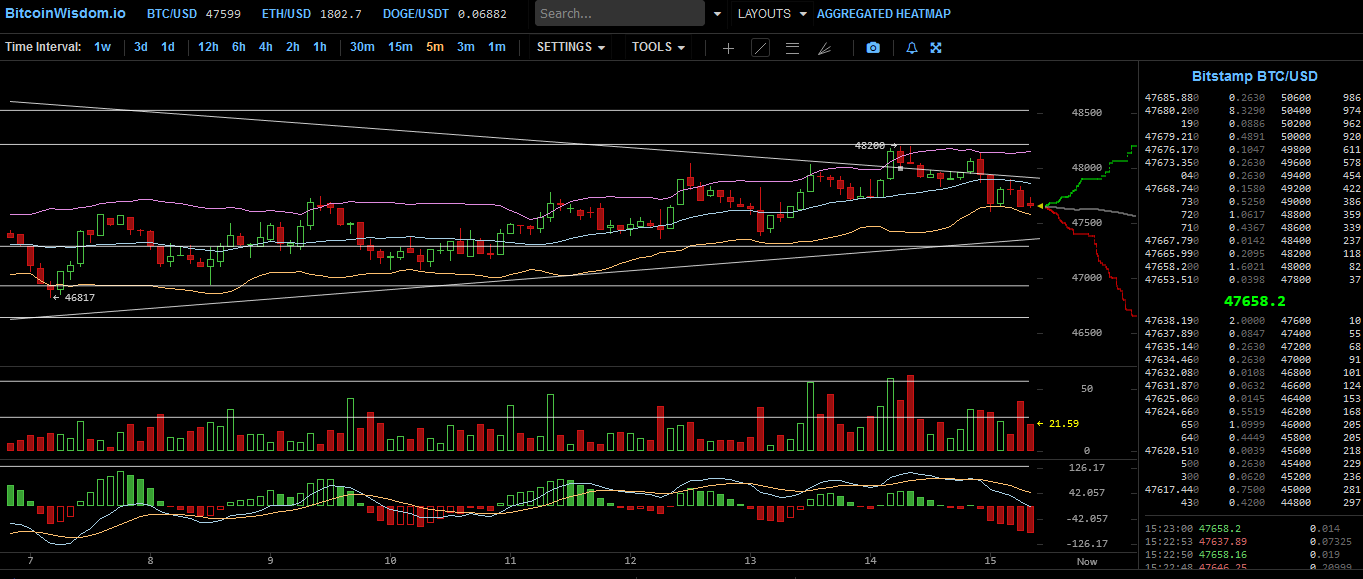
Task: Open the BTC/USD ticker in header
Action: (x=192, y=14)
